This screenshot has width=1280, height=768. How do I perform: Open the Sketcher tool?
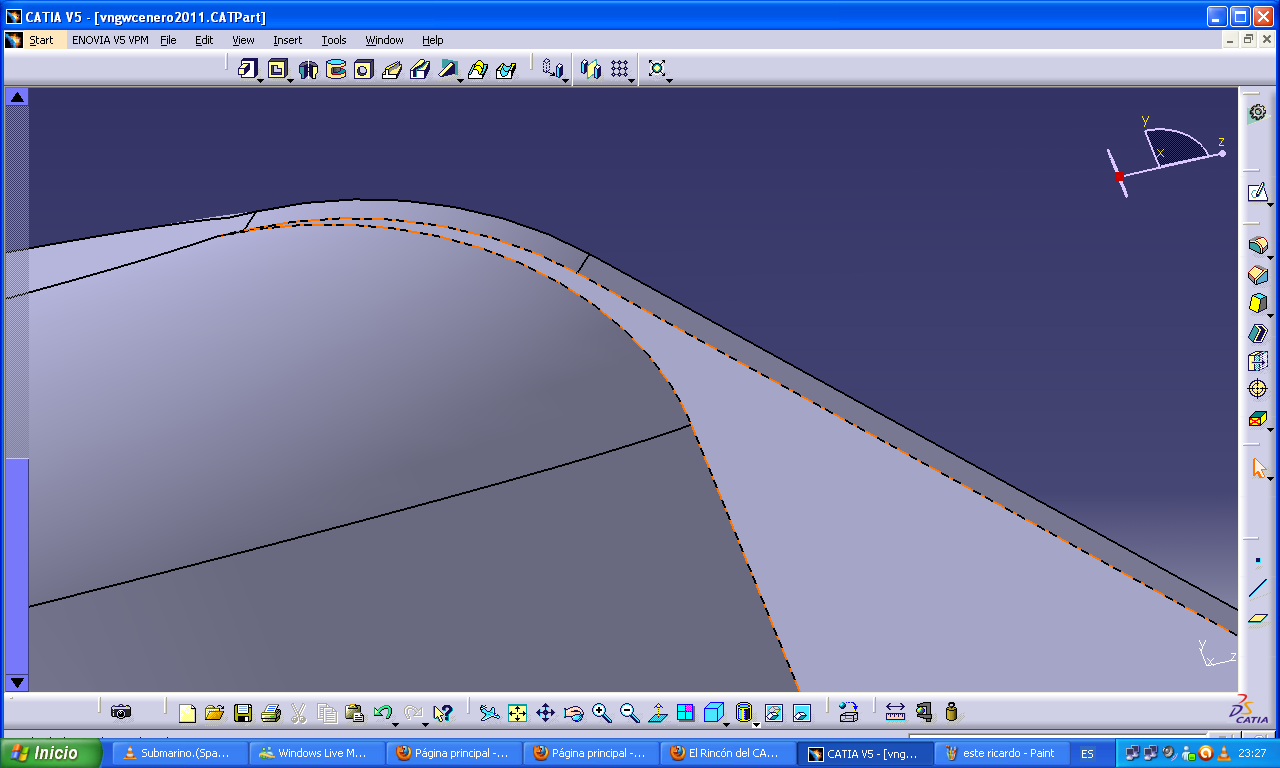pos(1257,192)
